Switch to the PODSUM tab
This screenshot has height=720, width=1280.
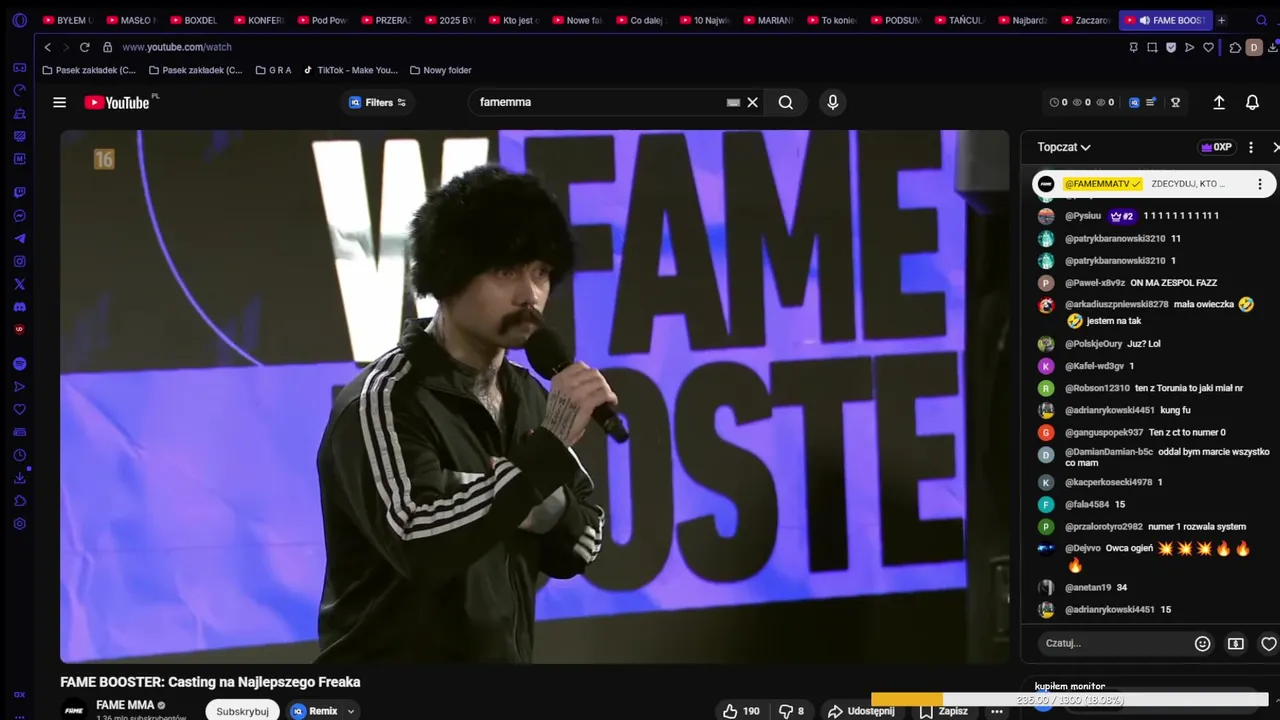[895, 20]
